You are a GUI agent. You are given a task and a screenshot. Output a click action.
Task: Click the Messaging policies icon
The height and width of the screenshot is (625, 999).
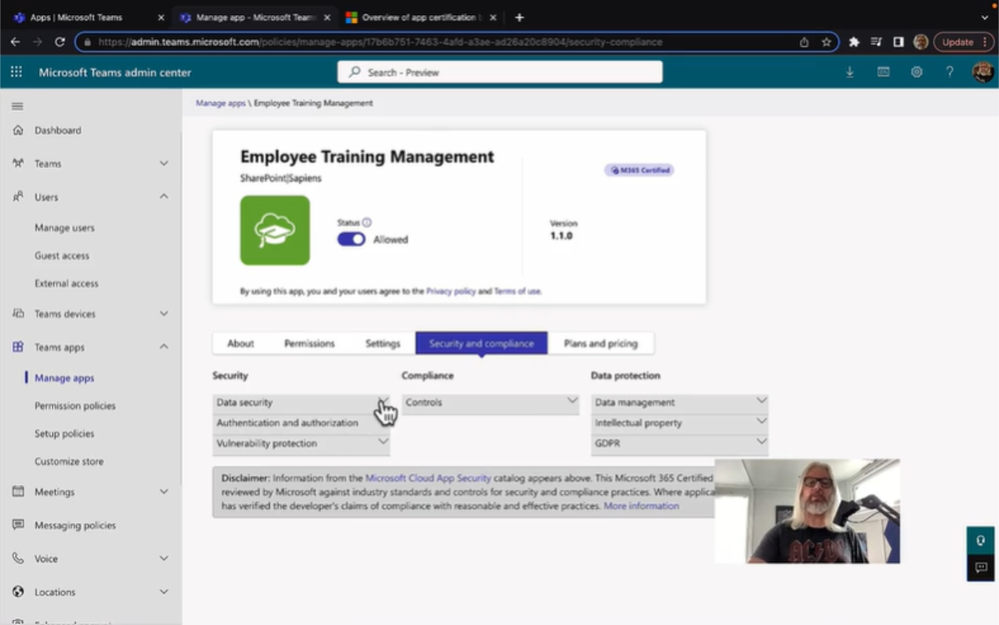[18, 524]
